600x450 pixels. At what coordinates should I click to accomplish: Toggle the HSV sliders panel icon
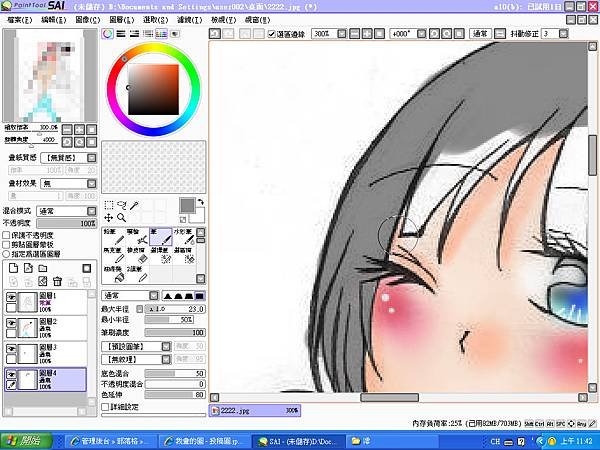click(134, 34)
